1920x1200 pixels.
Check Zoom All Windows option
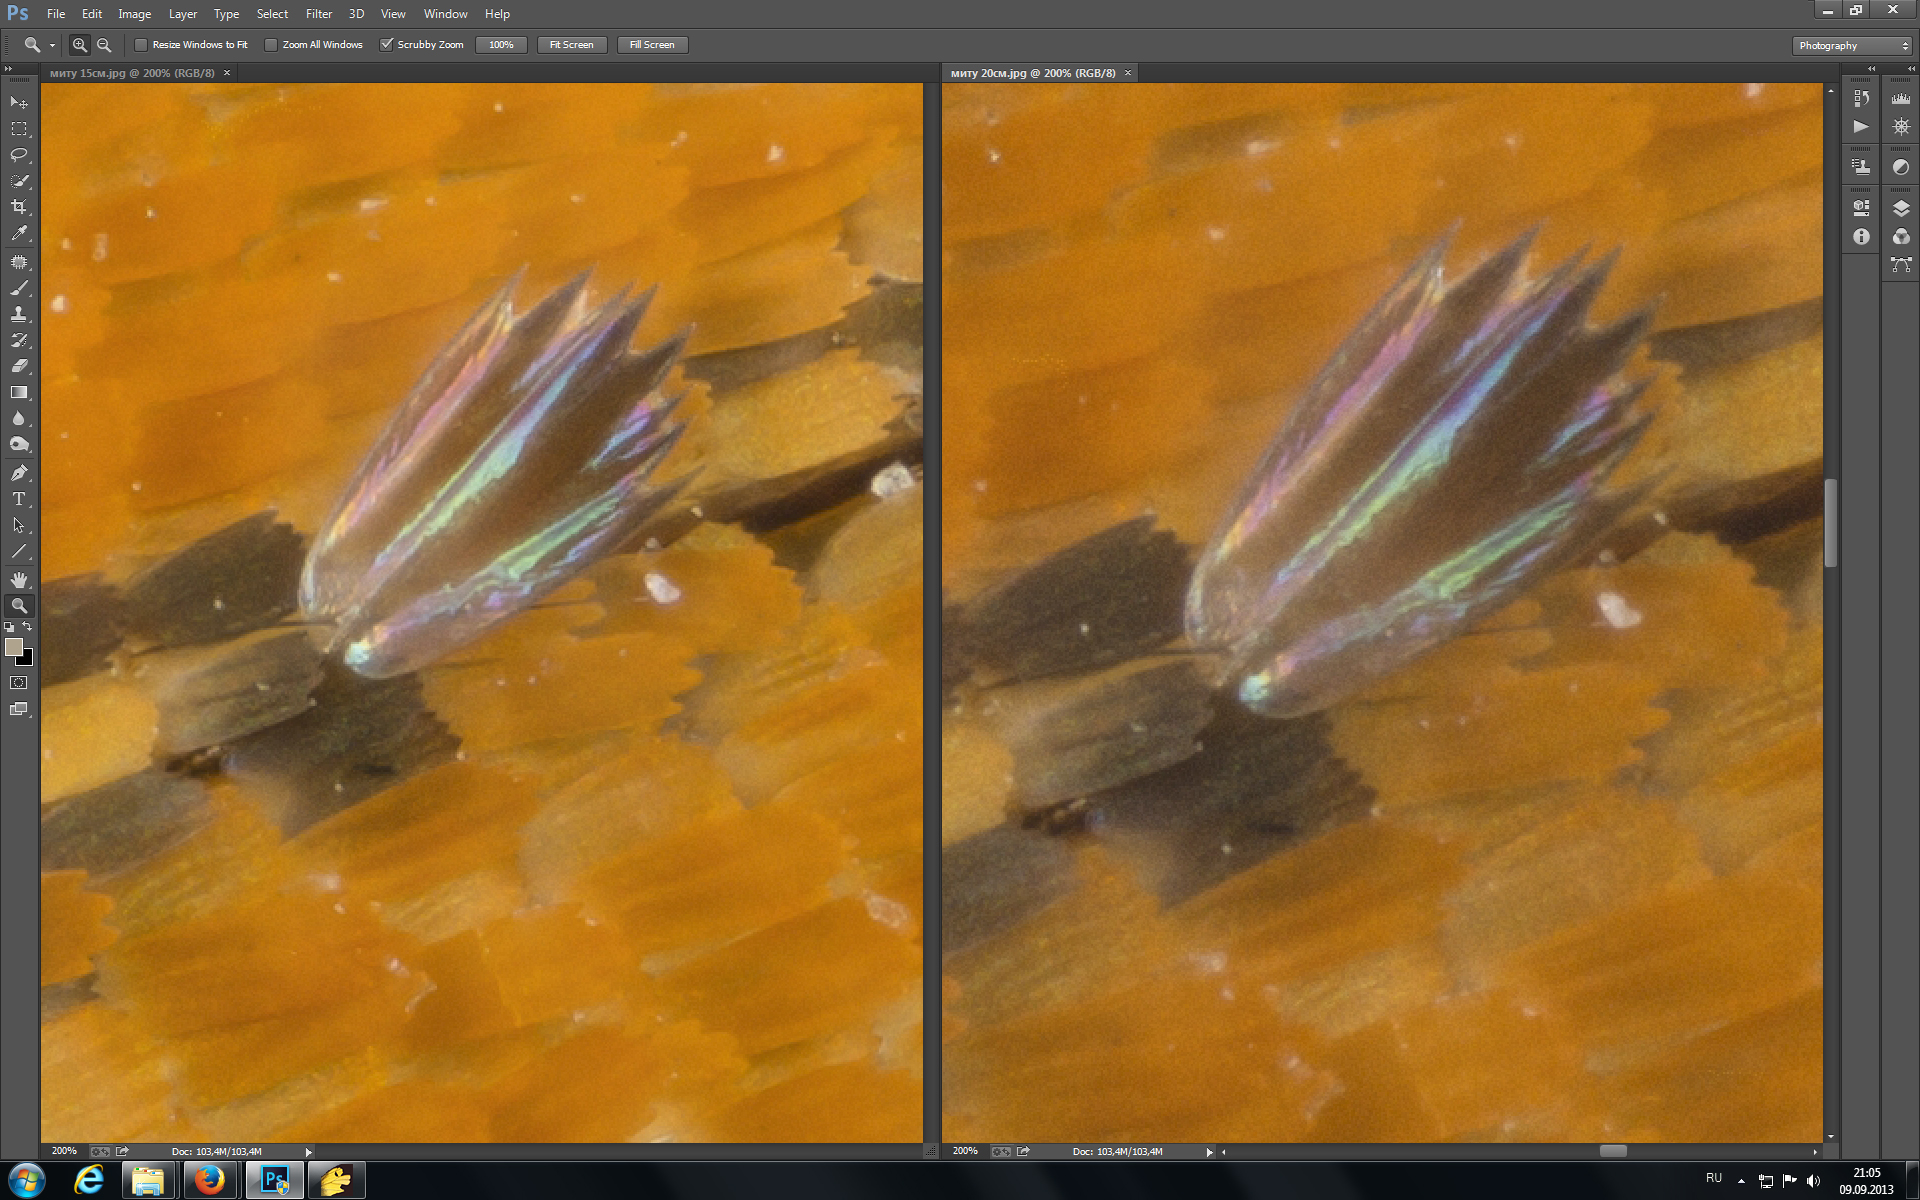271,45
